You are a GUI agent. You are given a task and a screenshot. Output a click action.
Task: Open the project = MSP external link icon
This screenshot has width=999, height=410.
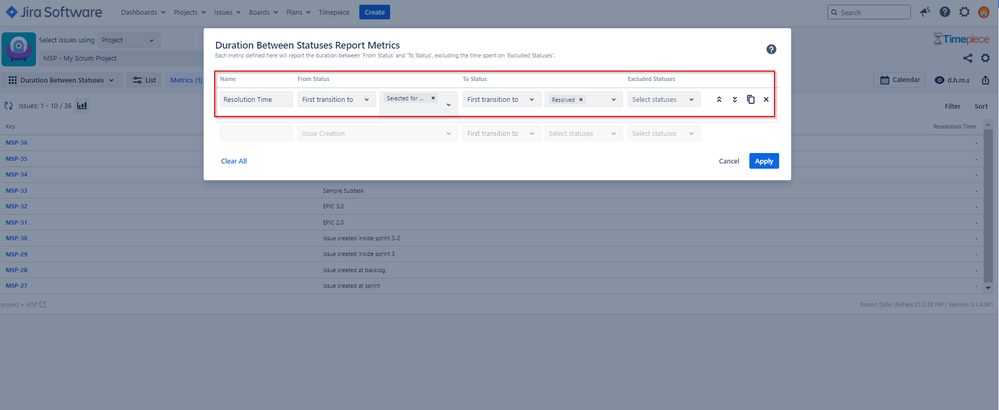43,304
